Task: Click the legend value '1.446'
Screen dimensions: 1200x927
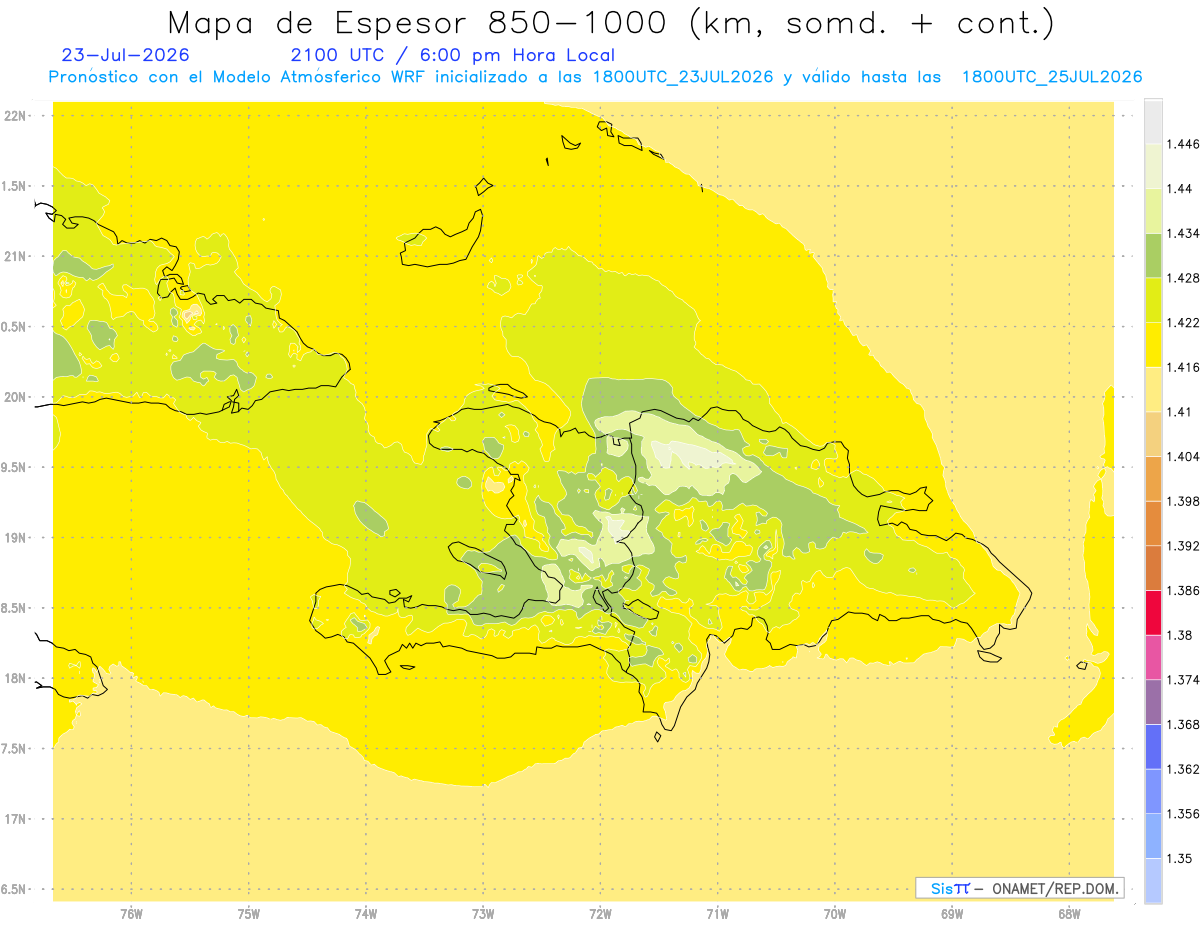Action: (1183, 144)
